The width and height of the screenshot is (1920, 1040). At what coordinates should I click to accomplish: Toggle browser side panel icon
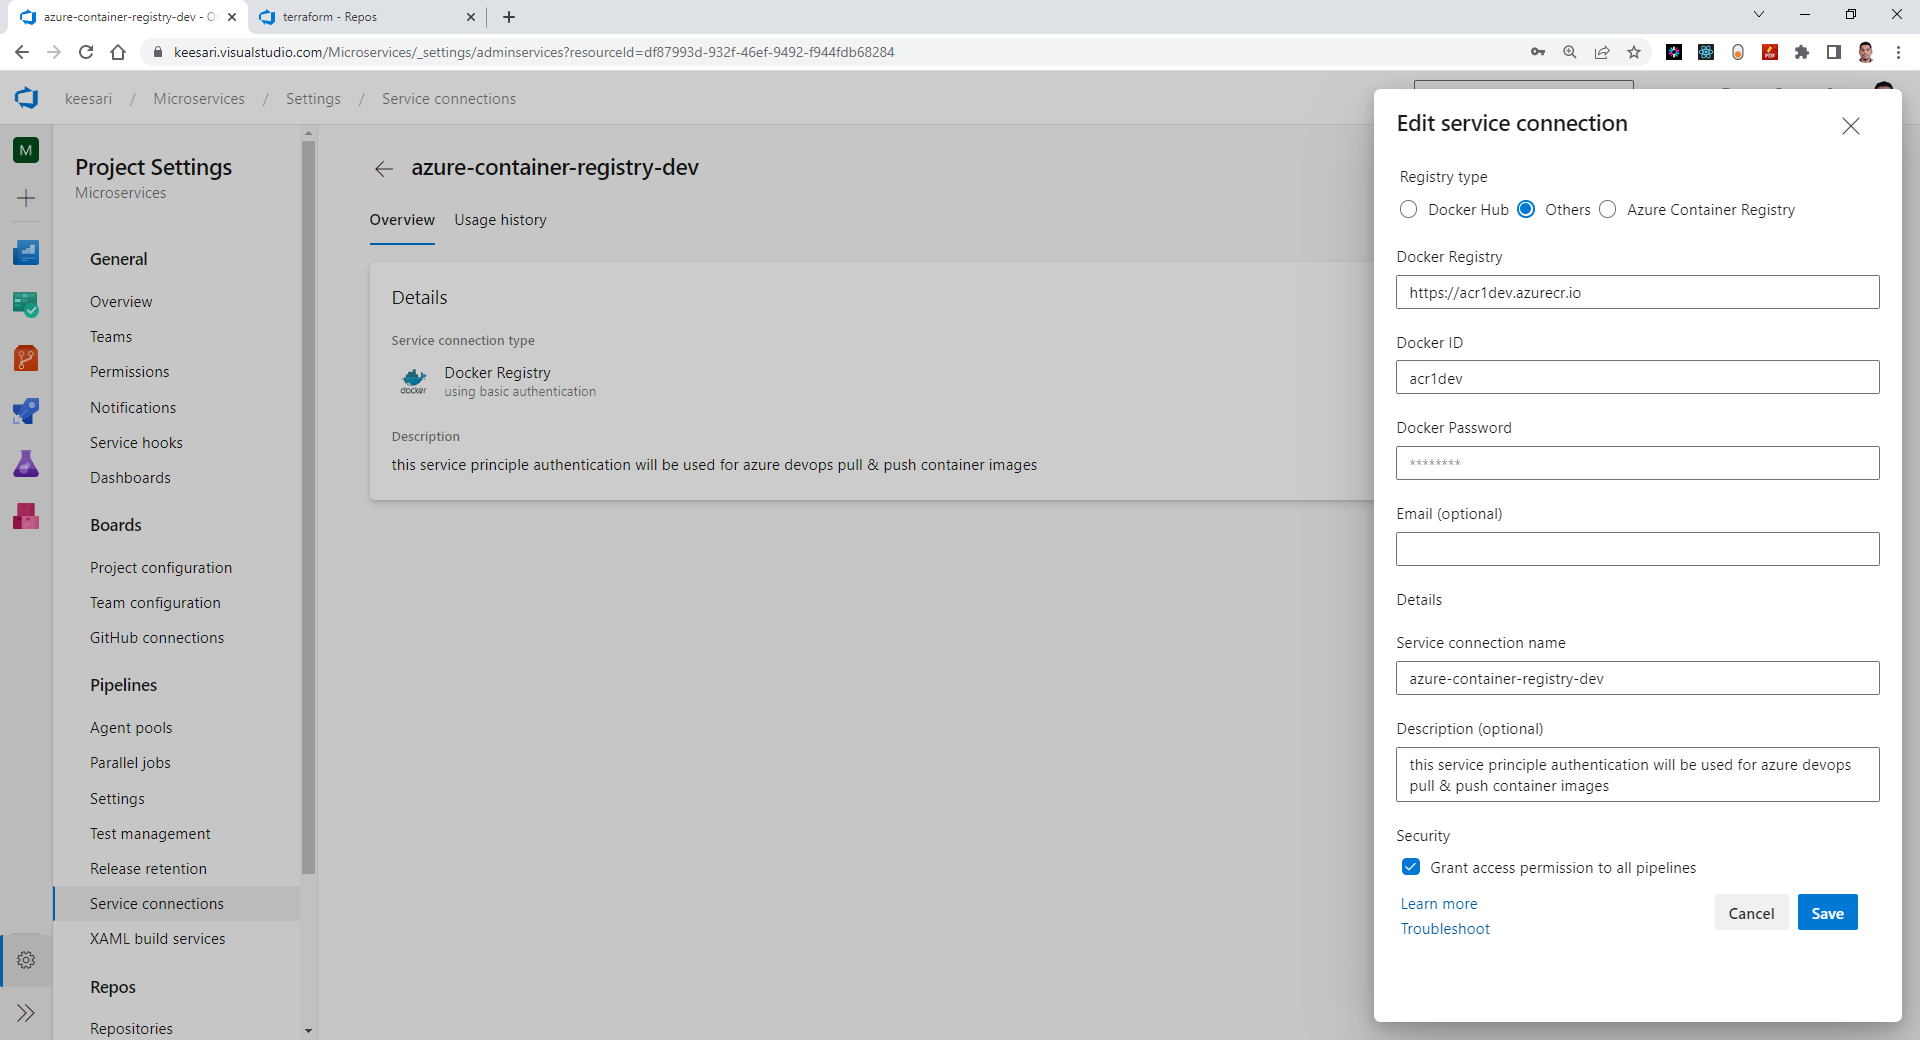click(x=1834, y=52)
